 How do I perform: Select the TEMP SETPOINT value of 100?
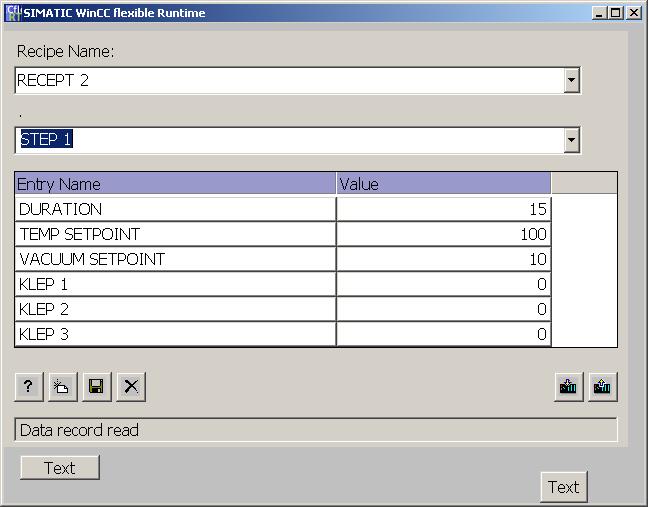(443, 234)
